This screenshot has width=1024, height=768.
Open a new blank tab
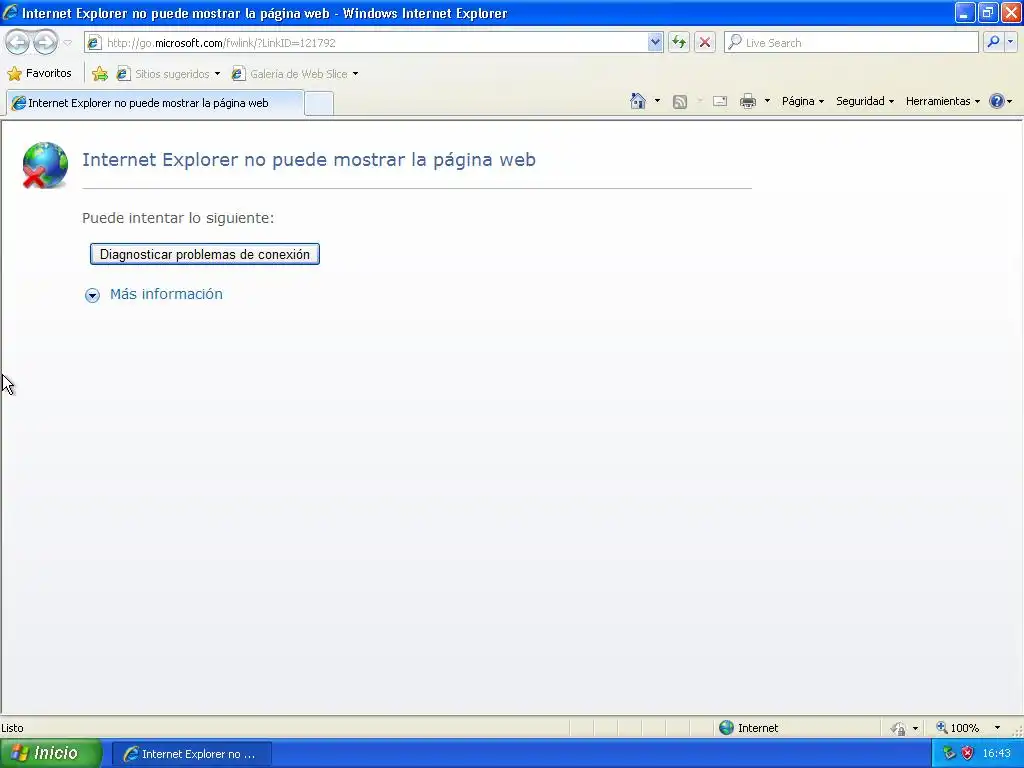point(319,104)
